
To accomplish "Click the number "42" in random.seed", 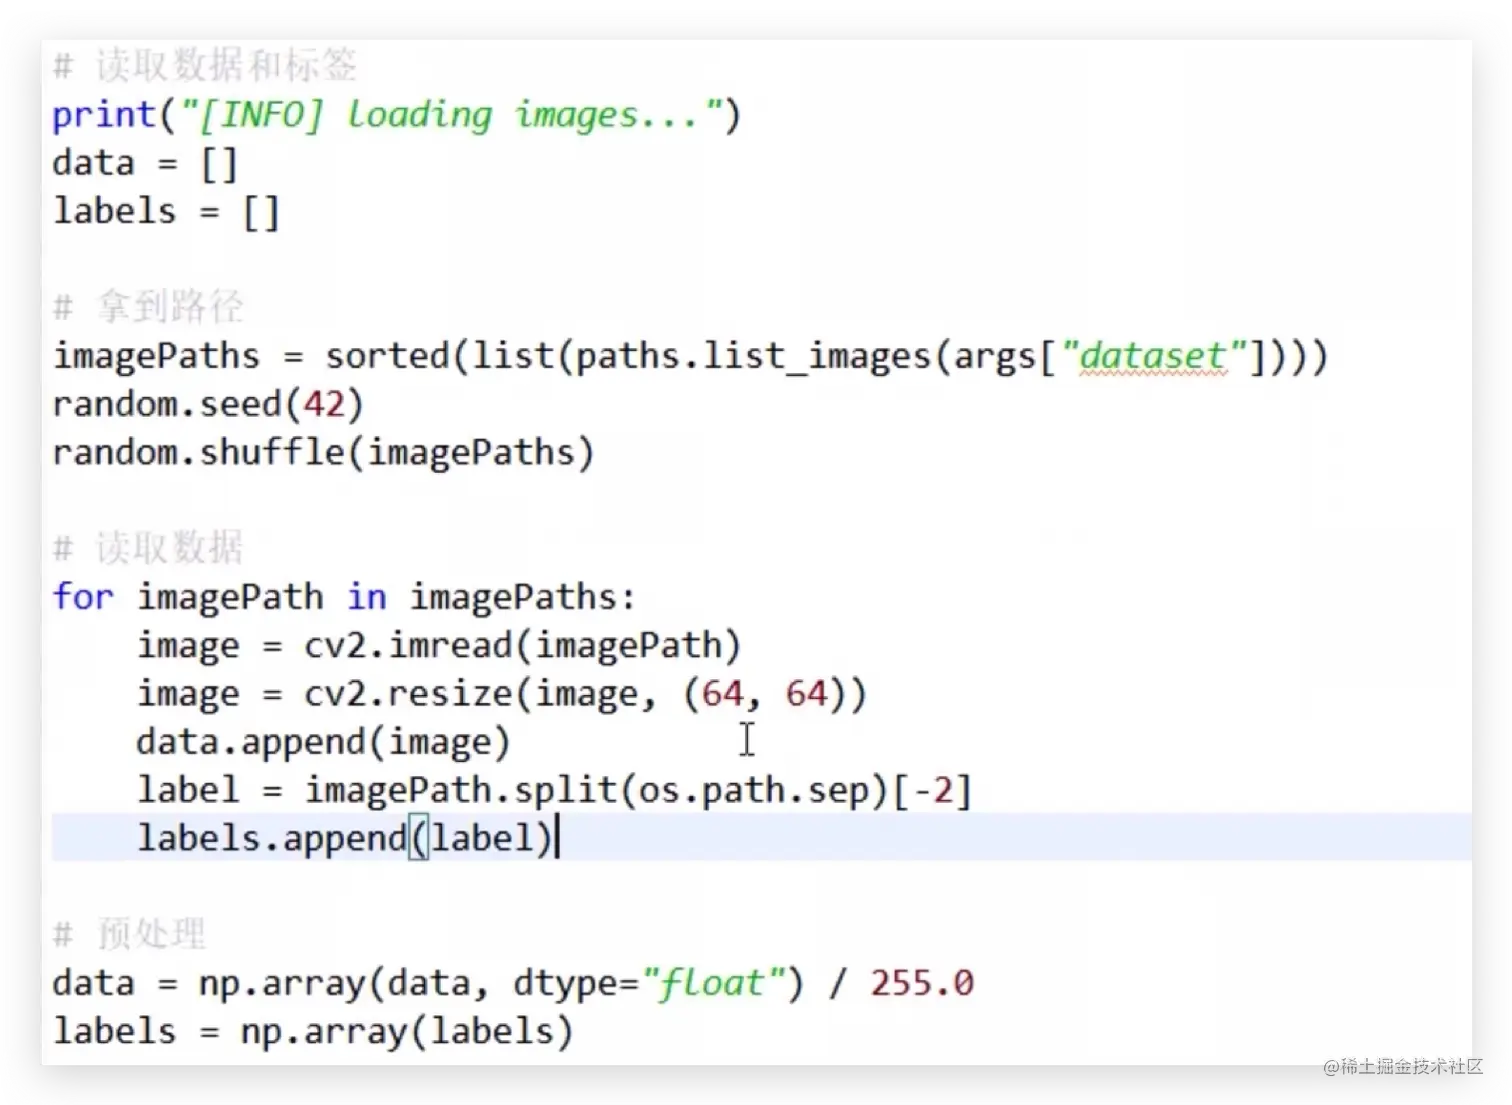I will [x=324, y=404].
